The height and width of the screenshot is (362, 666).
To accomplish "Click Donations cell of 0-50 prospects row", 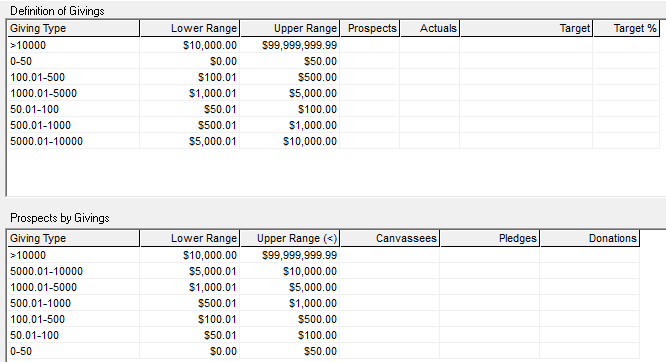I will click(590, 351).
